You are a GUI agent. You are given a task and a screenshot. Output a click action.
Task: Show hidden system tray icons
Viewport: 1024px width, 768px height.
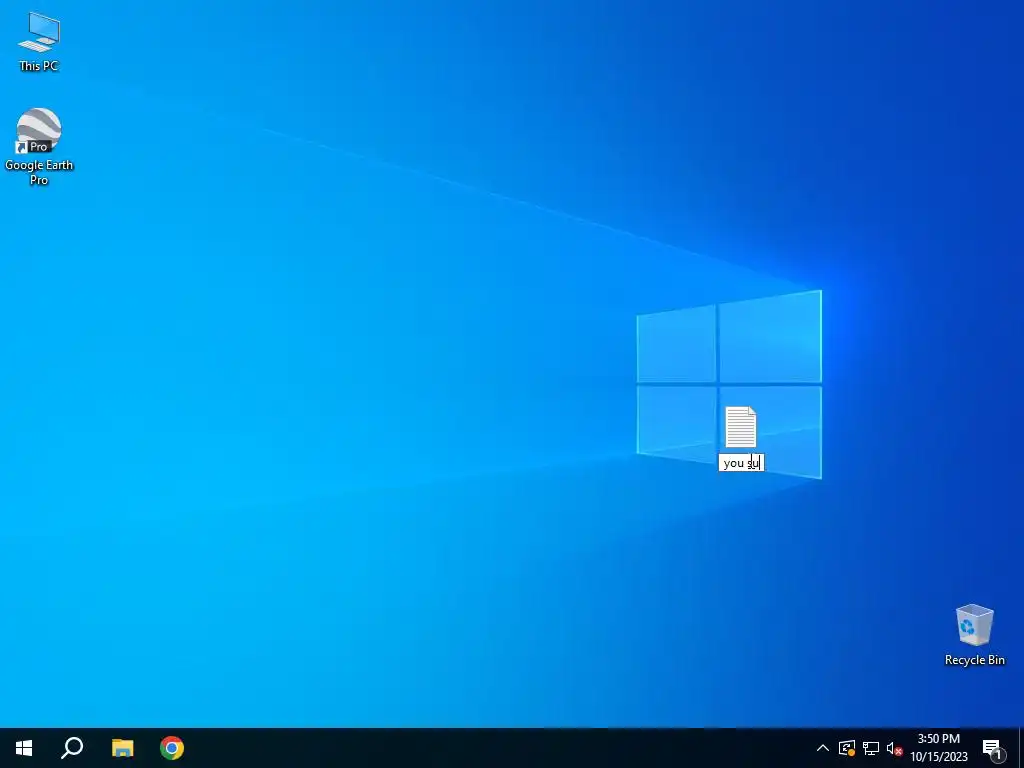pos(823,748)
